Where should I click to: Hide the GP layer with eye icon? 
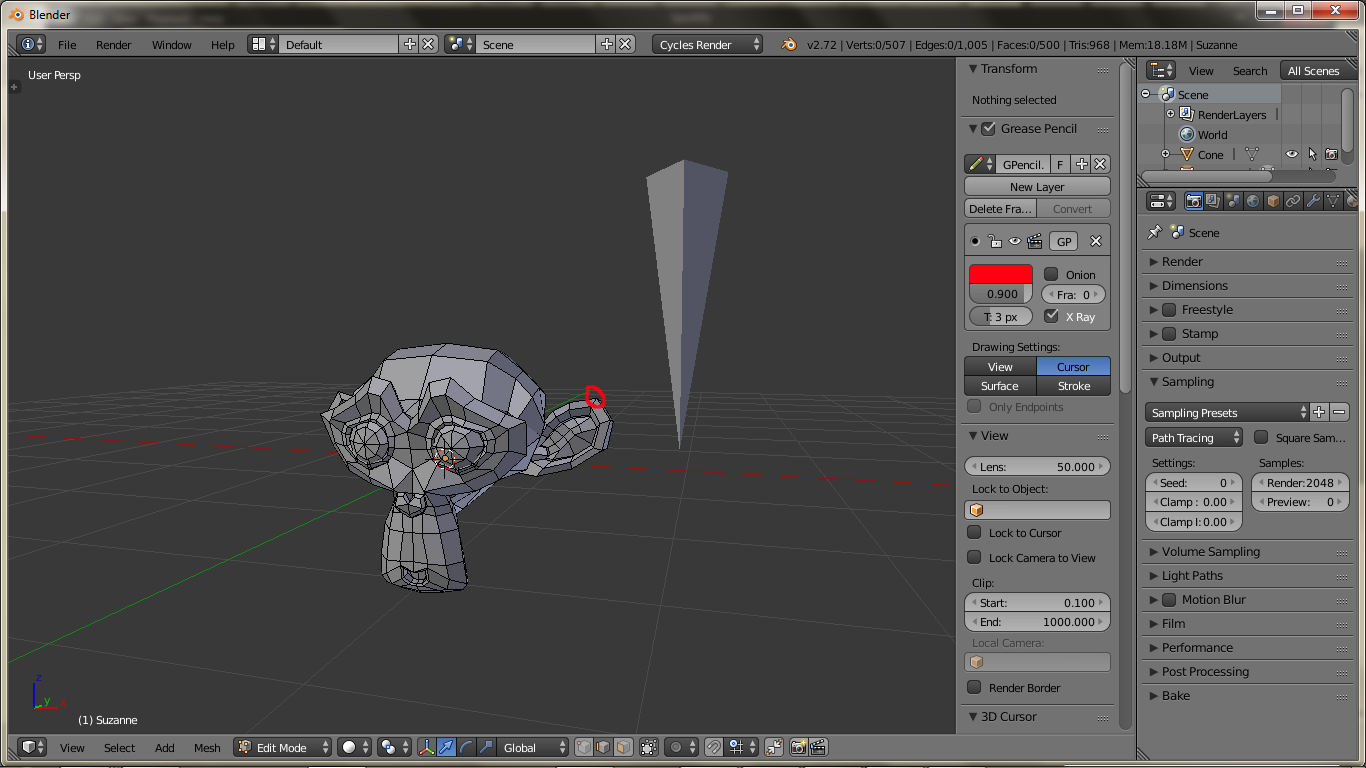(1014, 241)
